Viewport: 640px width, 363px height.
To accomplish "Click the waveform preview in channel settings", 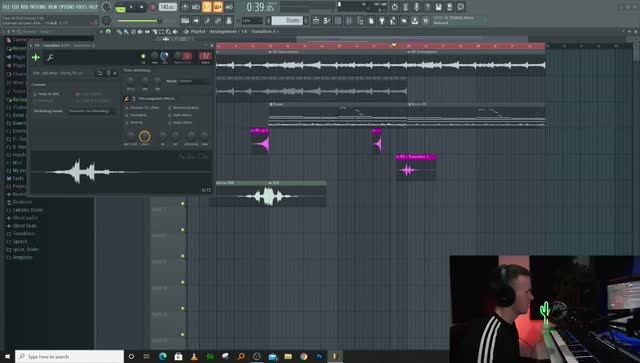I will coord(121,172).
